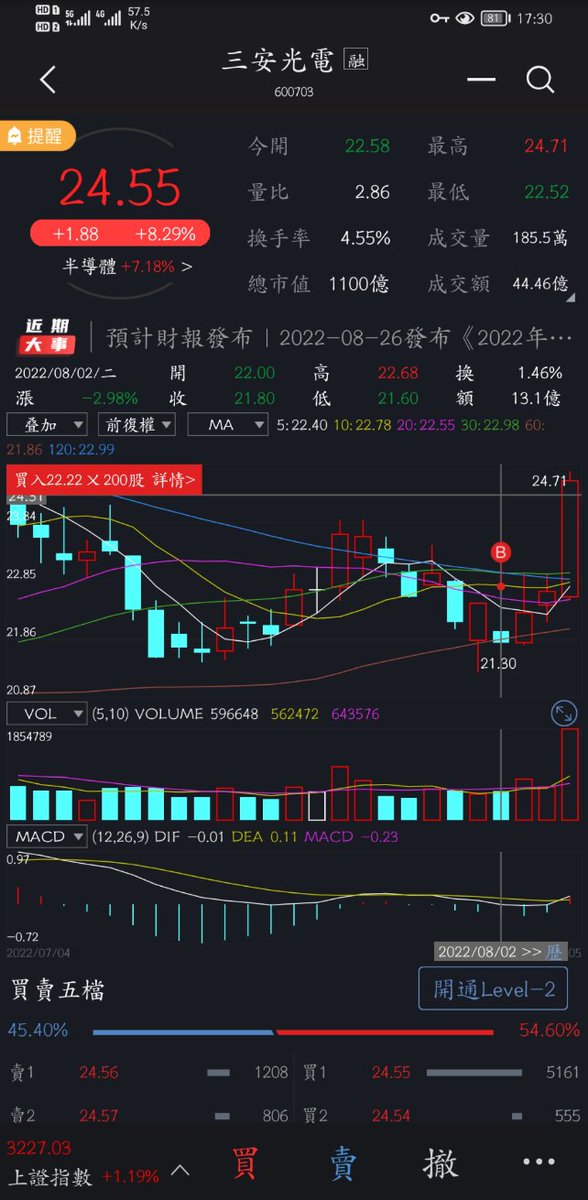588x1200 pixels.
Task: Tap 今開 22.58 value
Action: (367, 146)
